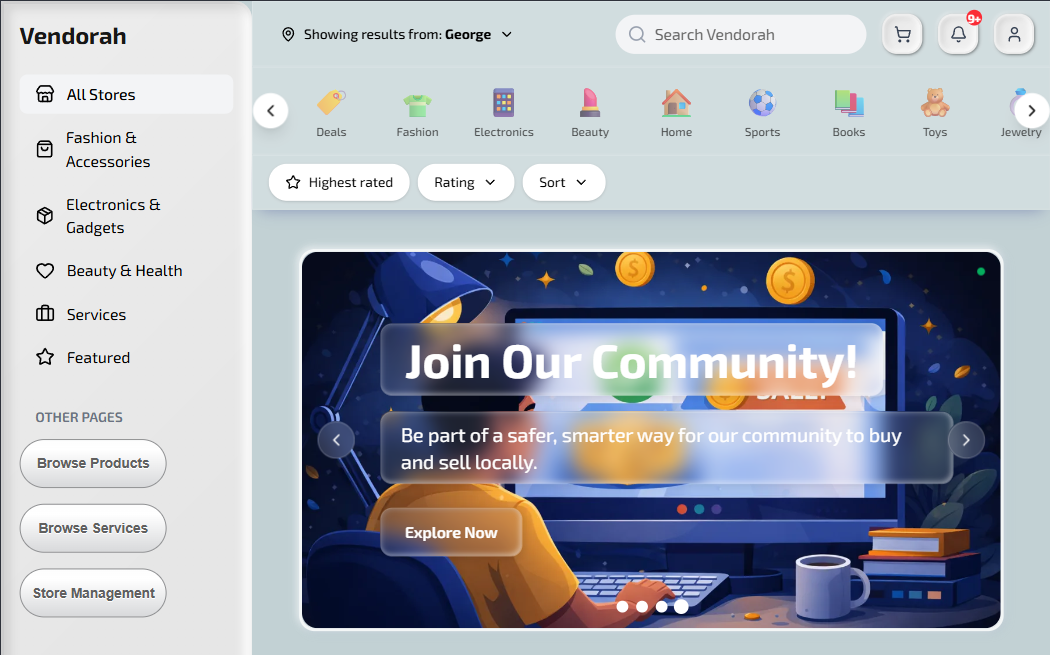Expand the Rating dropdown

tap(465, 182)
